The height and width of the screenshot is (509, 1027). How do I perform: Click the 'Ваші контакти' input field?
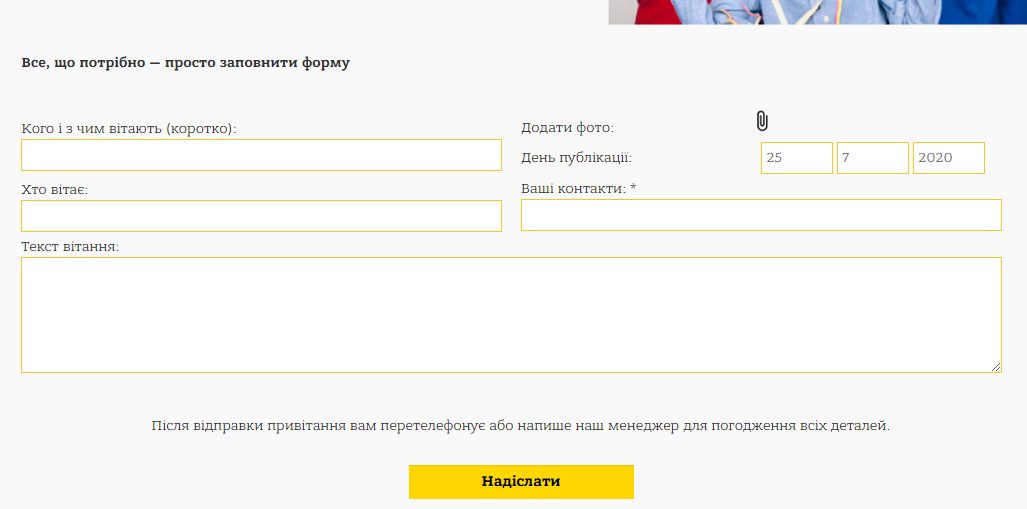point(761,215)
